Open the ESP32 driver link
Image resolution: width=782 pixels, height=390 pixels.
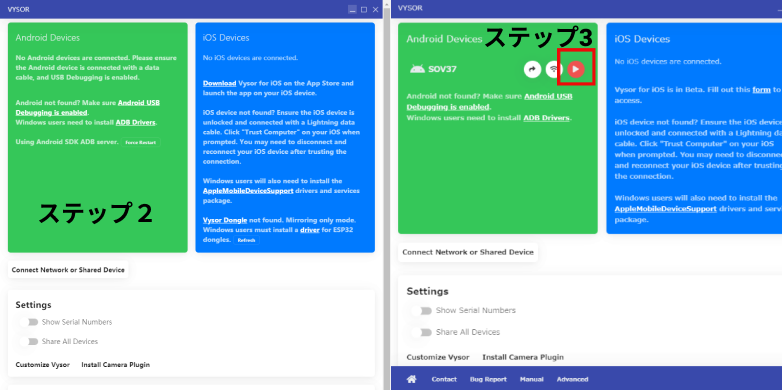(310, 230)
